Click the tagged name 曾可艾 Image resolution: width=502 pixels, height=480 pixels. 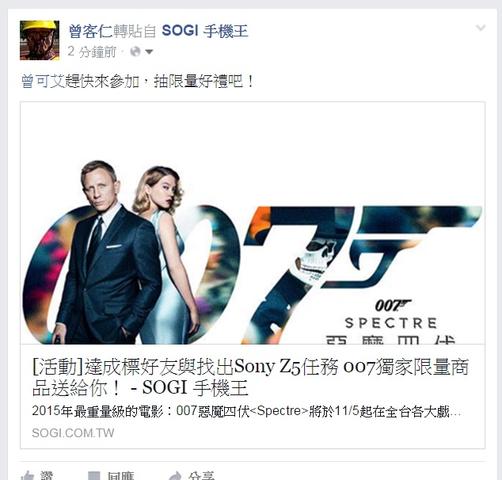[x=43, y=82]
